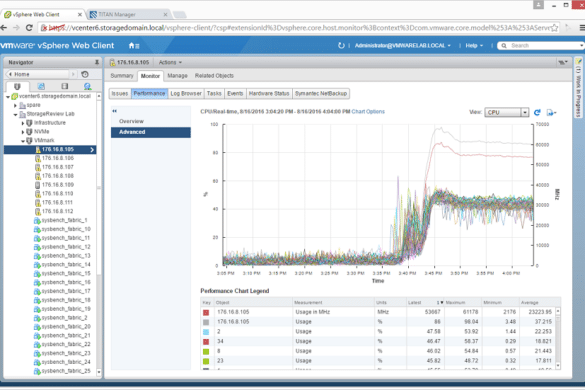Switch to Networking inventory icon
Viewport: 585px width, 390px height.
[88, 86]
